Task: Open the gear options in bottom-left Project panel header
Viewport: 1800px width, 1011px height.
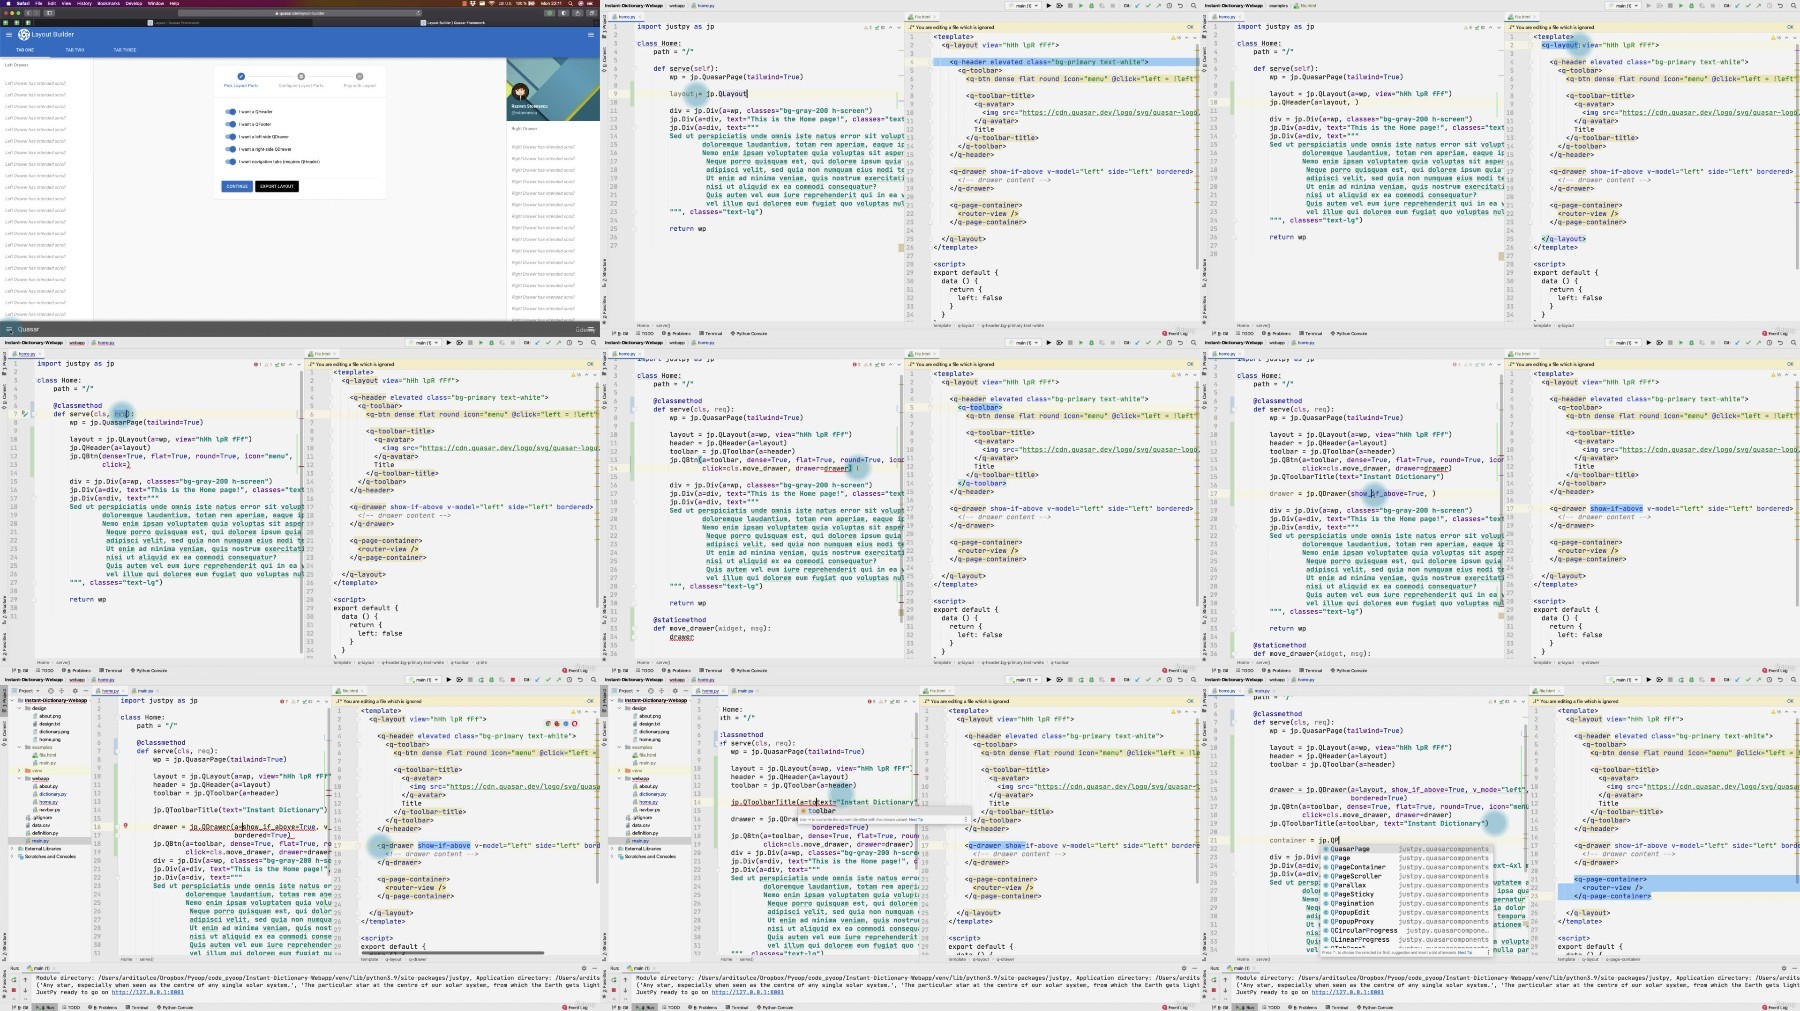Action: coord(77,690)
